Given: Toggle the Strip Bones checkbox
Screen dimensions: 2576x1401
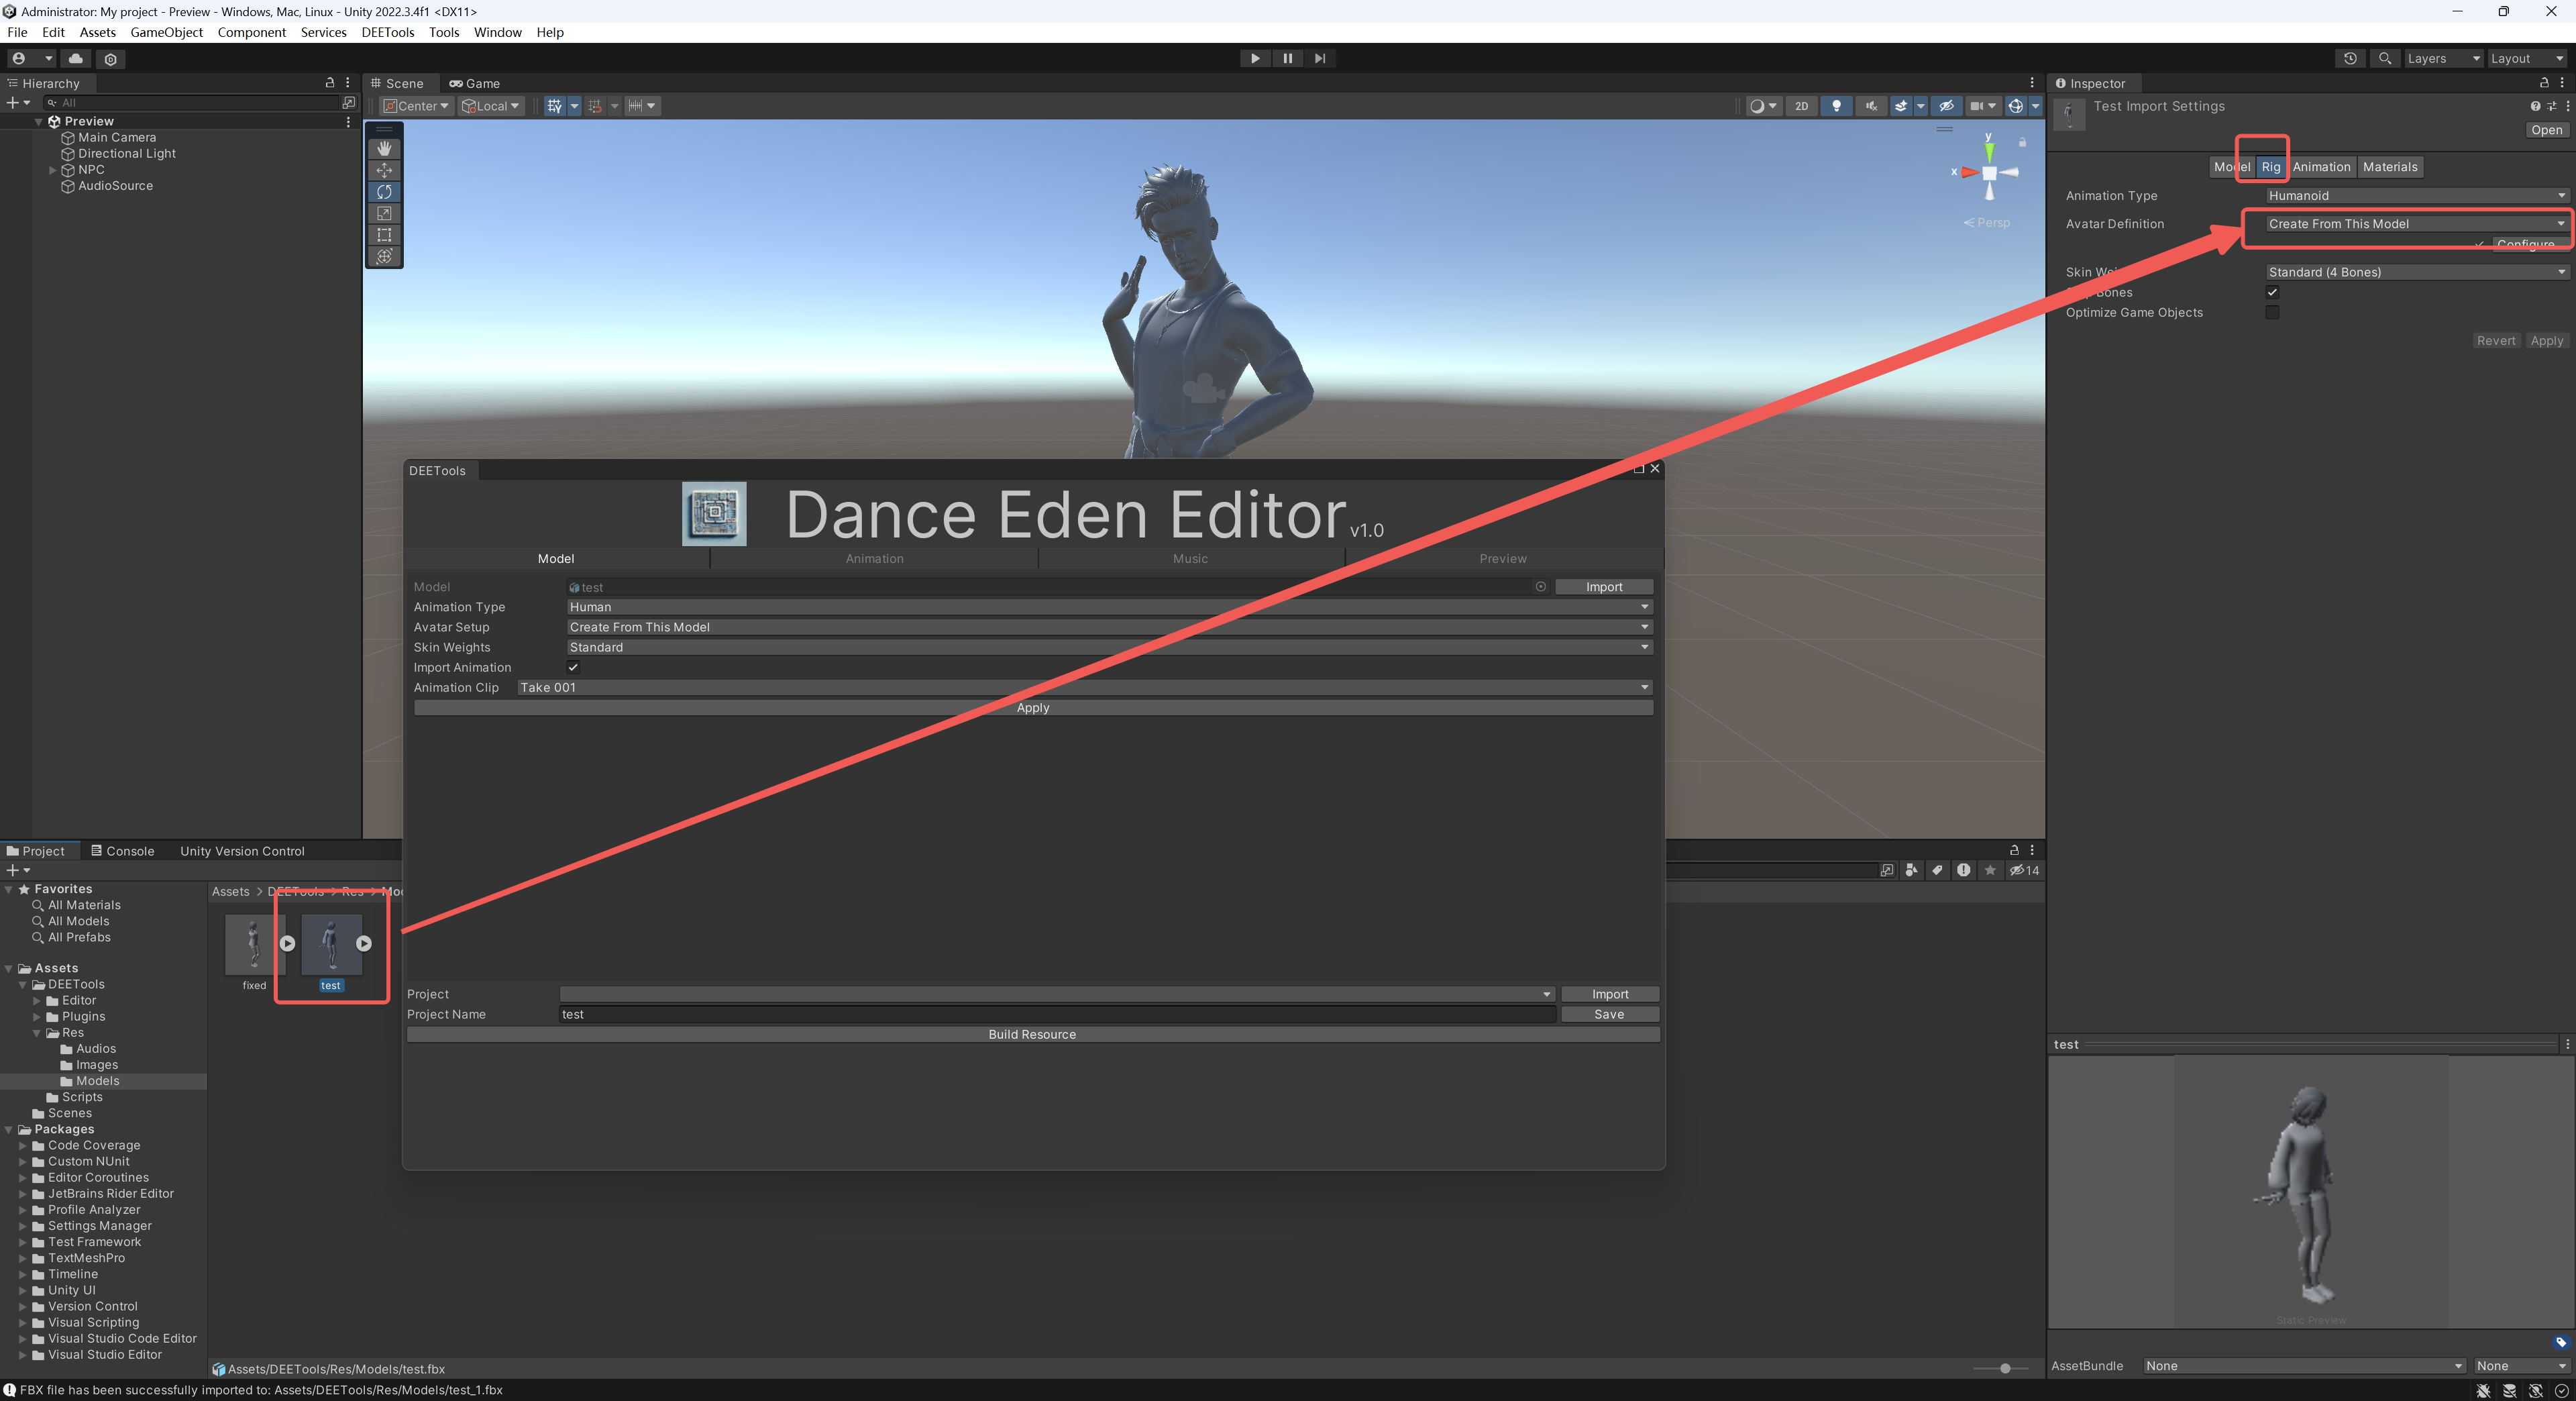Looking at the screenshot, I should (x=2272, y=292).
